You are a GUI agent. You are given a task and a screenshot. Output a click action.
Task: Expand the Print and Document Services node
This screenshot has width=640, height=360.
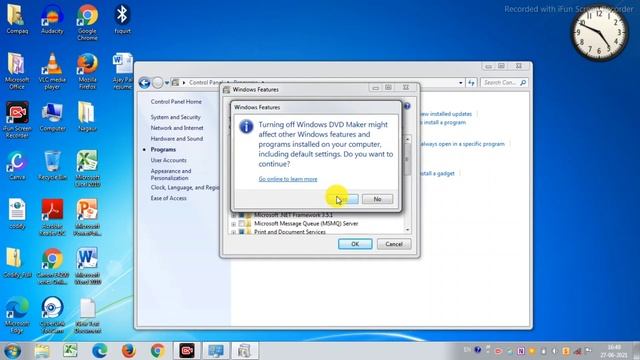pos(234,232)
